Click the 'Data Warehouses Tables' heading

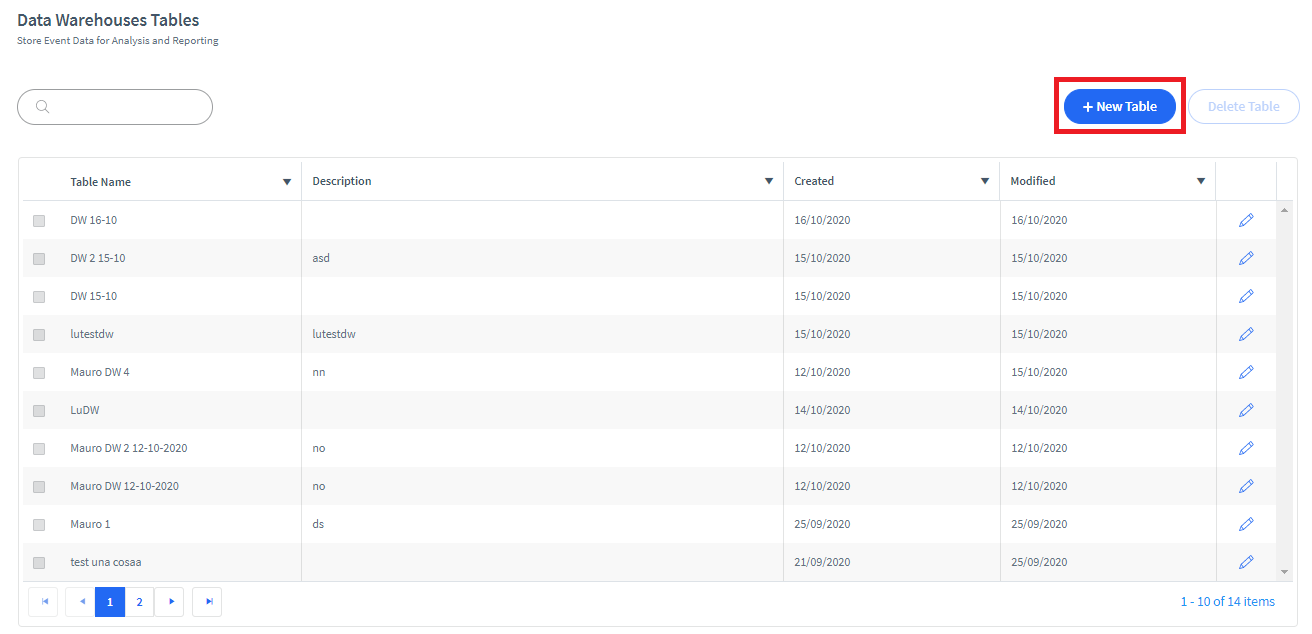108,20
